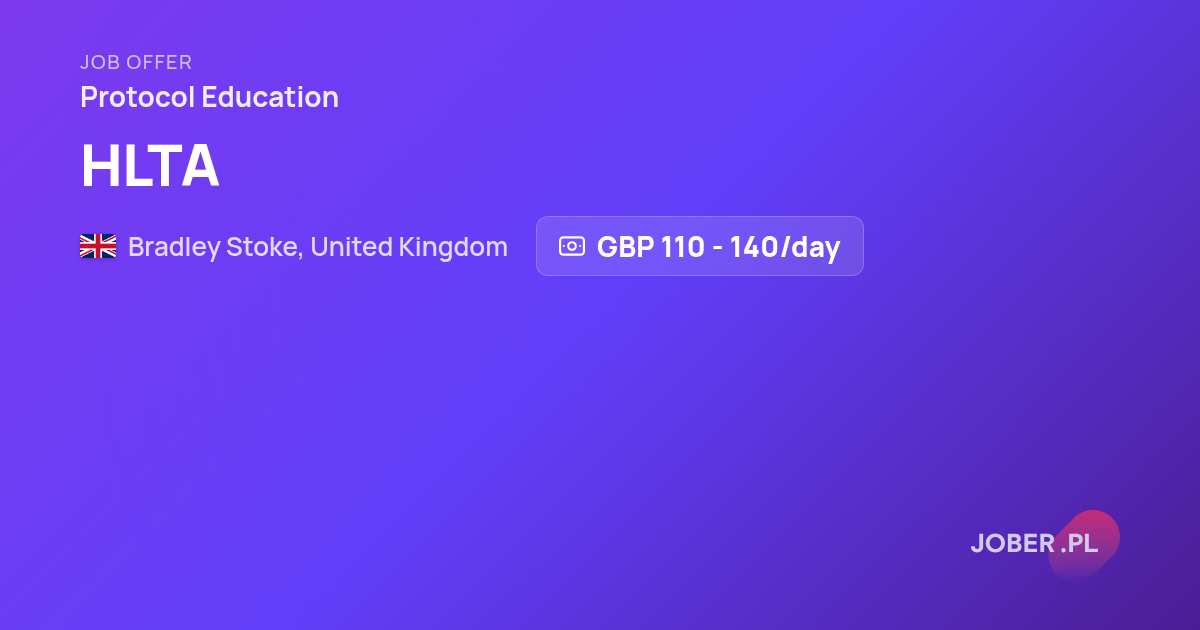Viewport: 1200px width, 630px height.
Task: Click the words United Kingdom
Action: pyautogui.click(x=409, y=247)
